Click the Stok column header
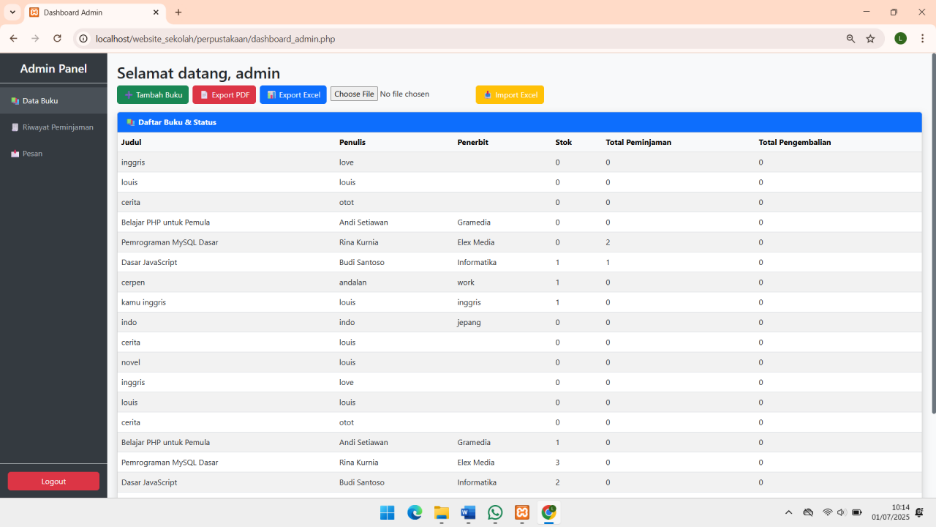Screen dimensions: 936x527 coord(564,142)
